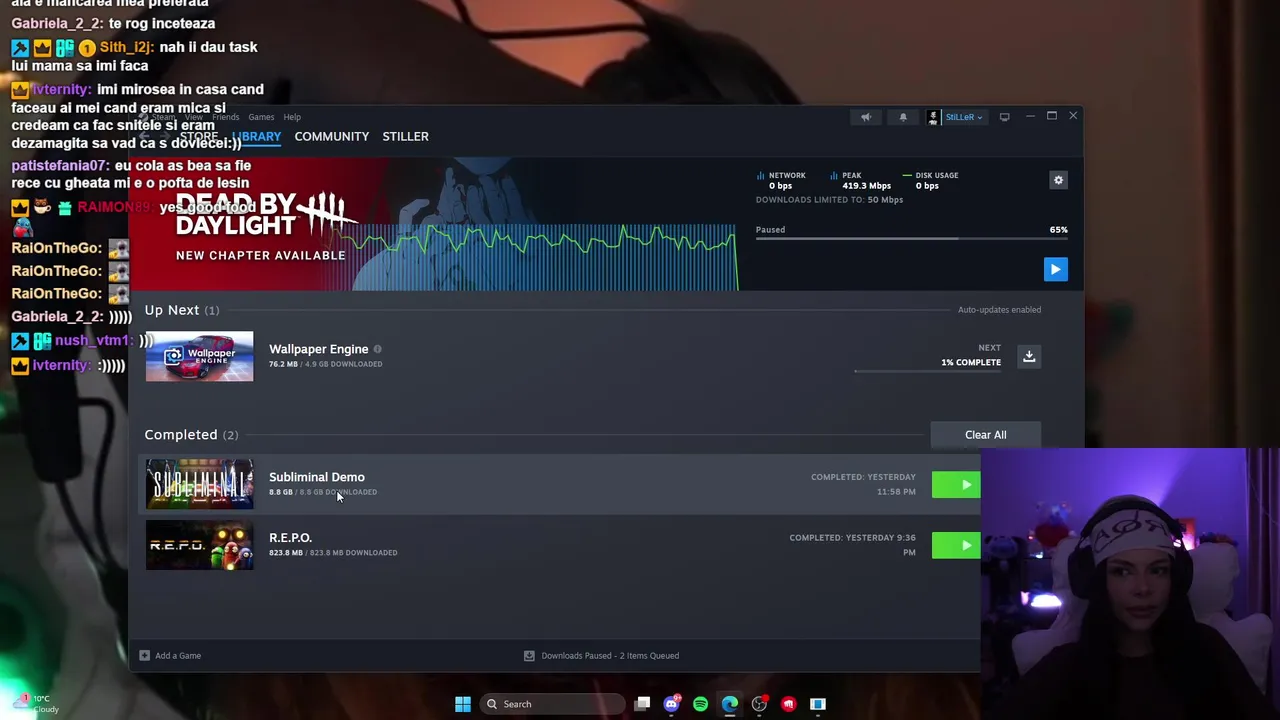Screen dimensions: 1280x720
Task: Click the Wallpaper Engine 1% progress bar
Action: [x=927, y=371]
